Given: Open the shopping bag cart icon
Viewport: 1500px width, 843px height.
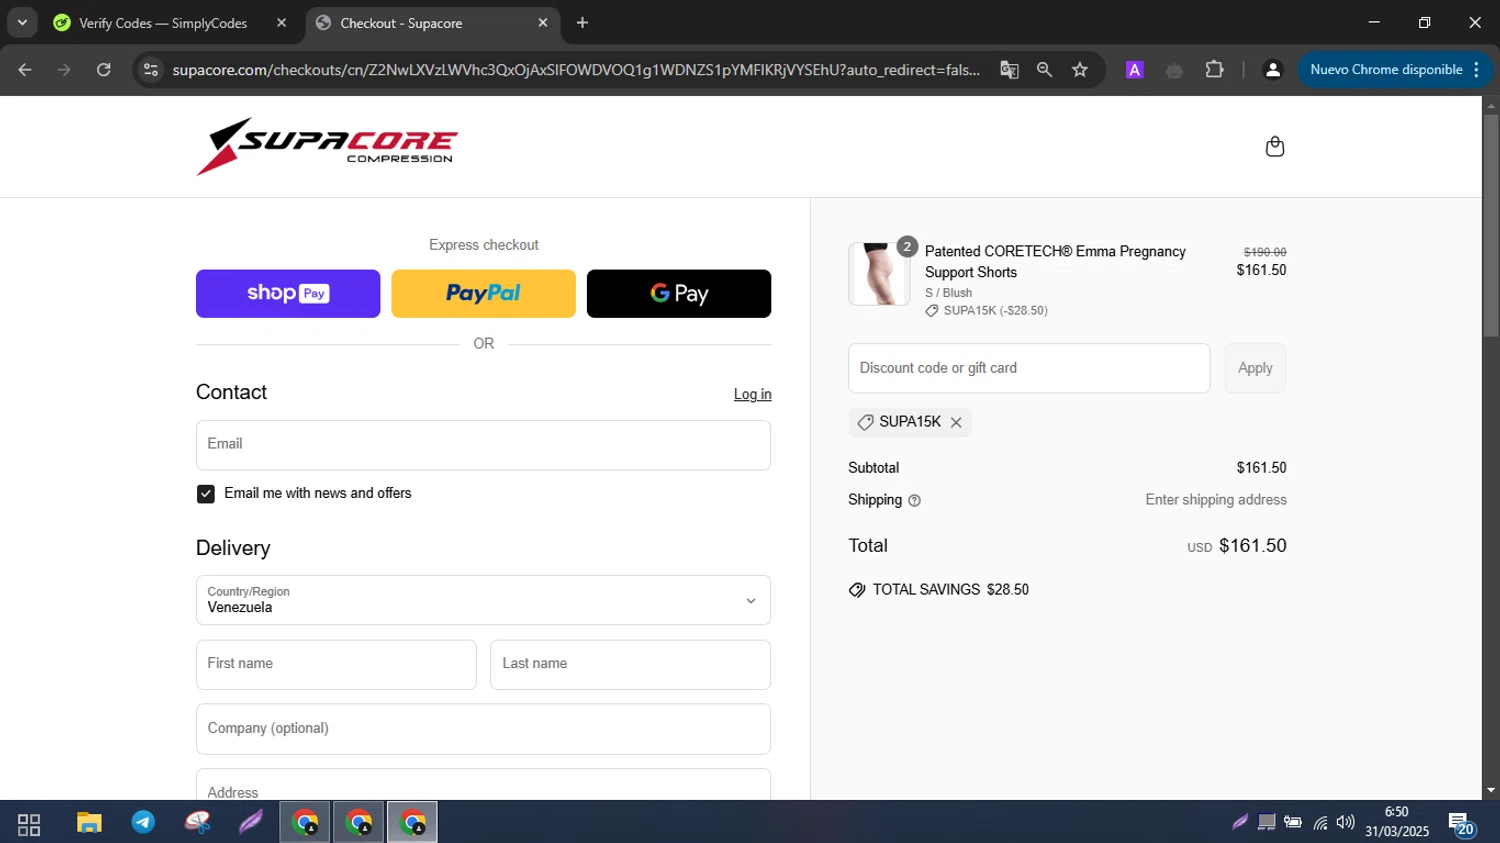Looking at the screenshot, I should point(1274,147).
